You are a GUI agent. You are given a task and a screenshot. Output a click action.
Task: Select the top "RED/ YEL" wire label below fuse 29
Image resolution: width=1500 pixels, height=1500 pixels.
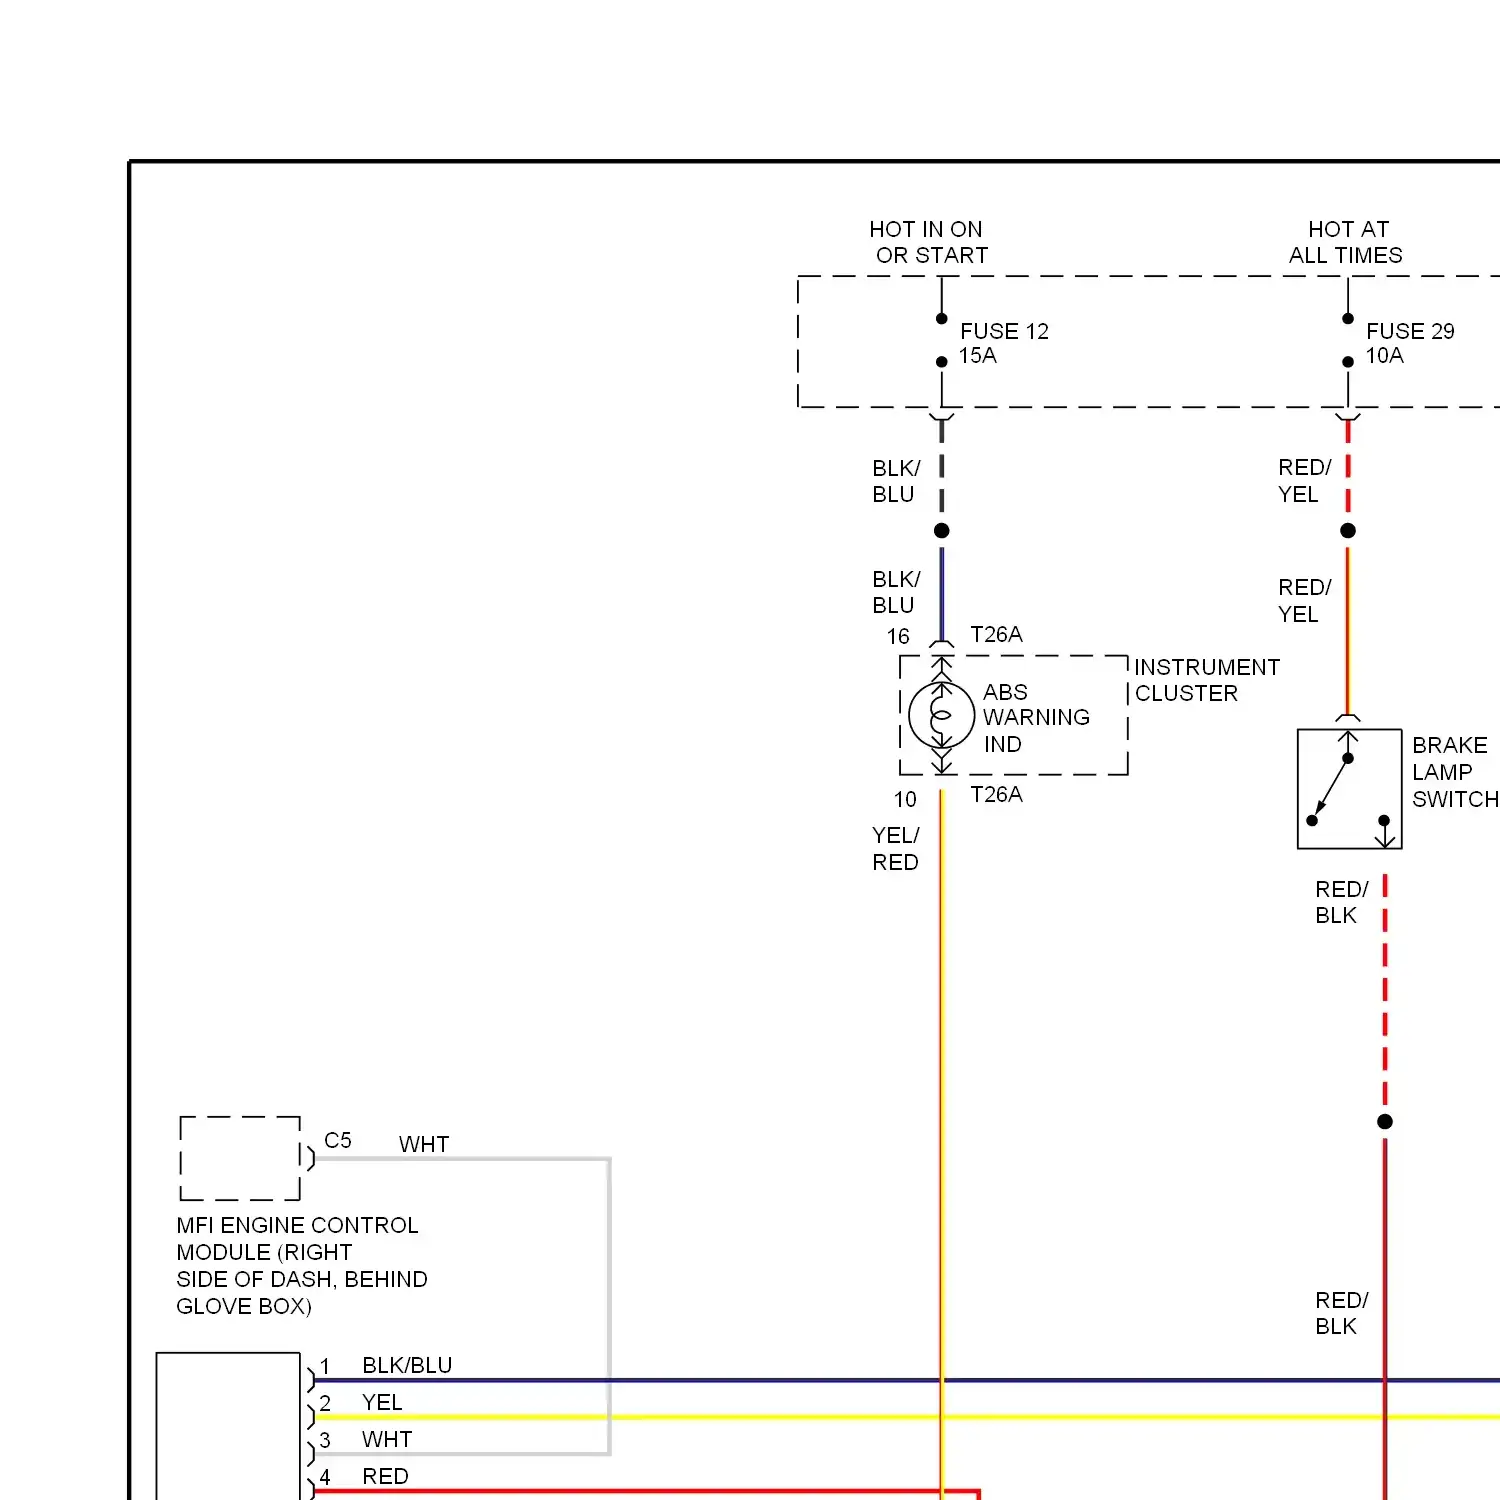pos(1304,480)
